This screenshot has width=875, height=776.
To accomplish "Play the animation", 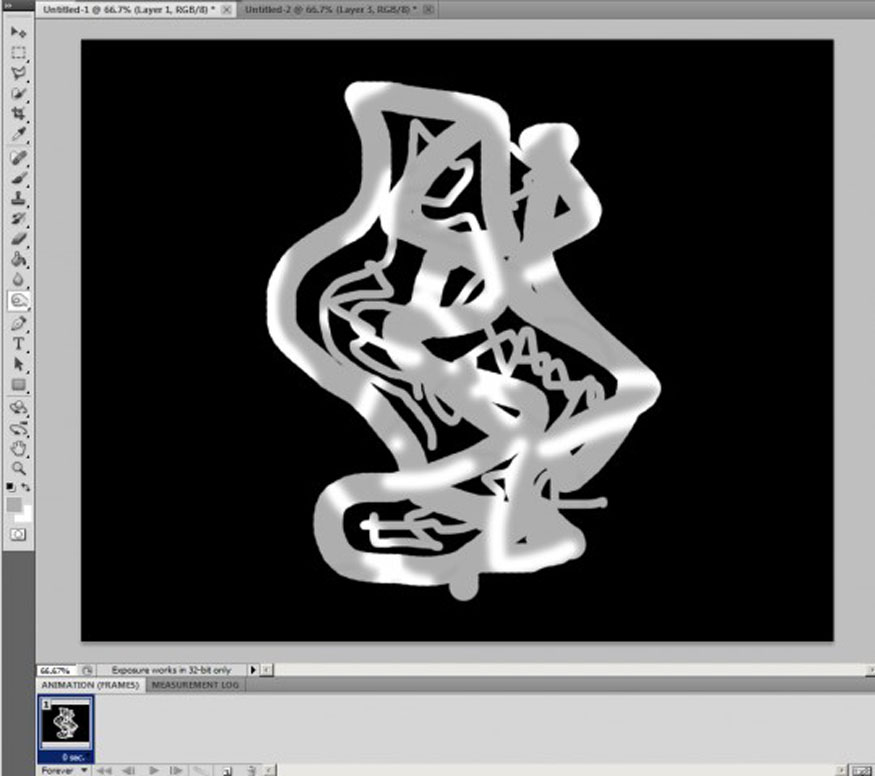I will point(153,770).
